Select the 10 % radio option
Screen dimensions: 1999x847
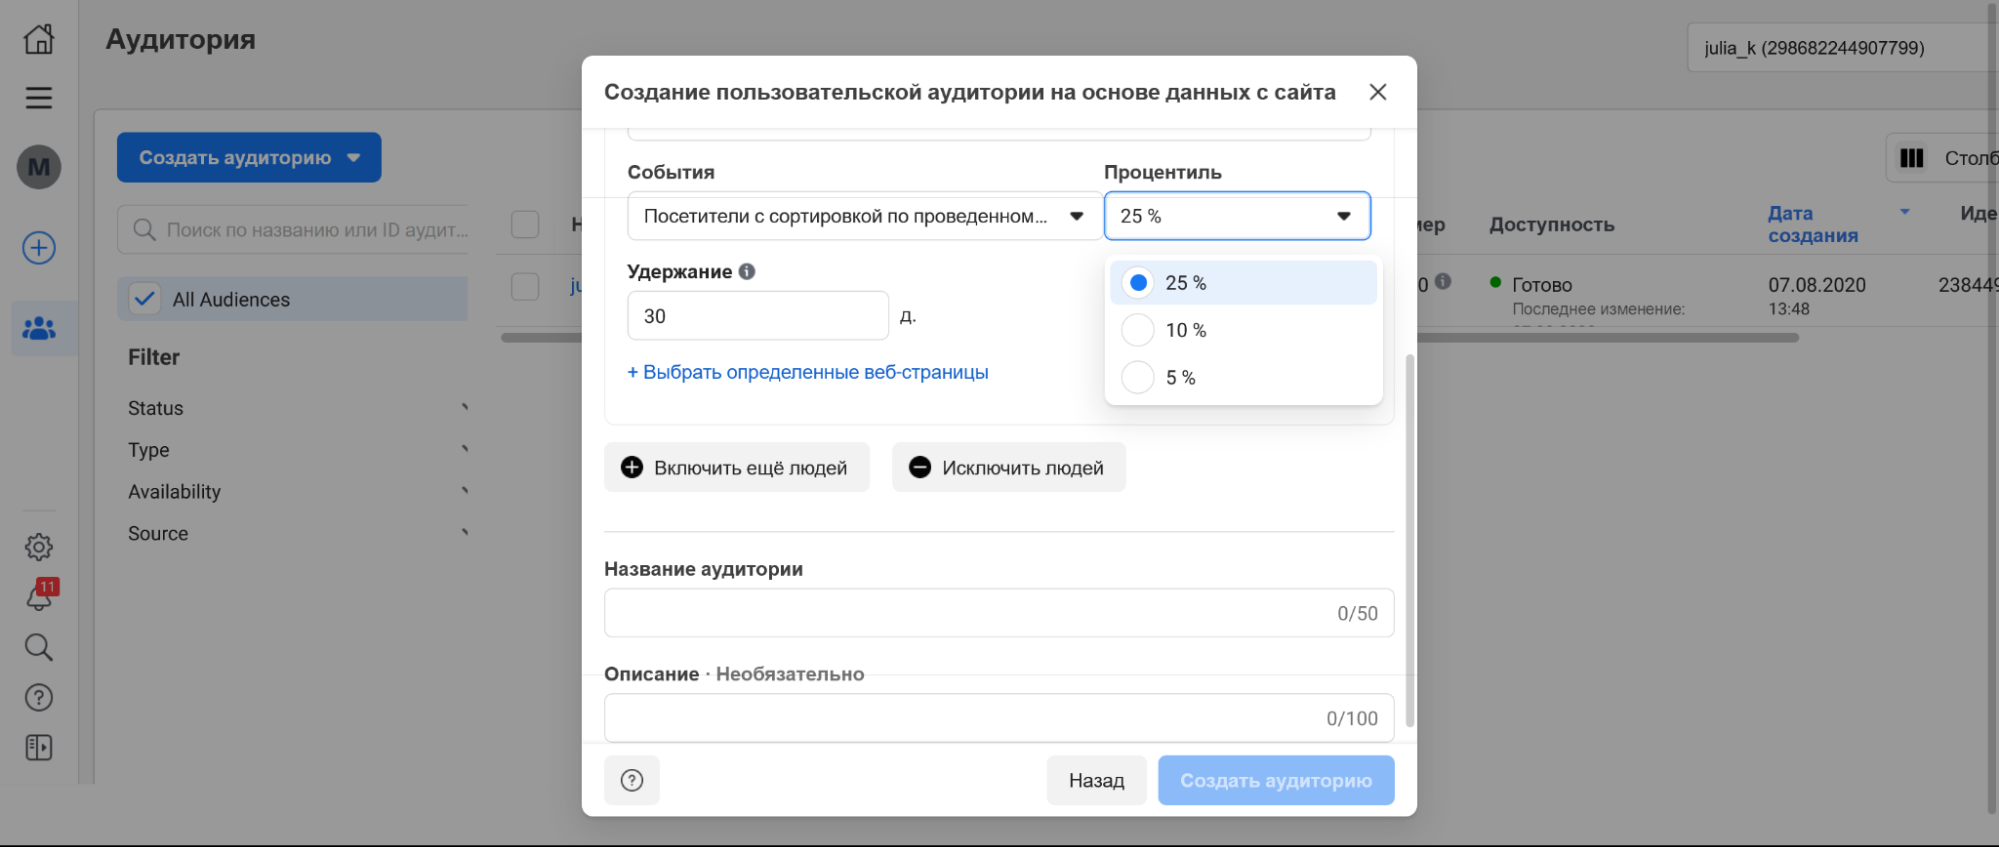(x=1138, y=330)
